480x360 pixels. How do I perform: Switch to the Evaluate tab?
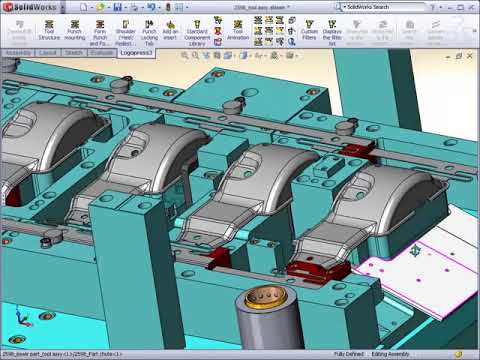102,53
